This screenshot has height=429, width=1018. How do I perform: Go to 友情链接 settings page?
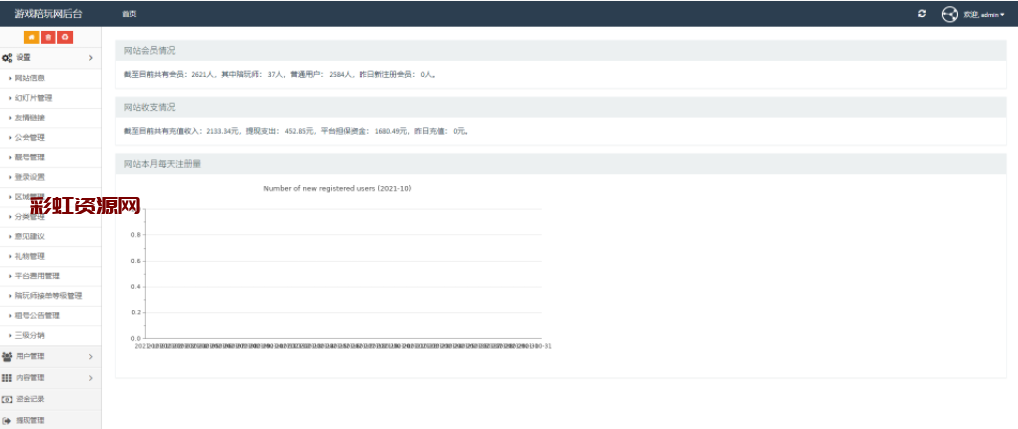[30, 118]
